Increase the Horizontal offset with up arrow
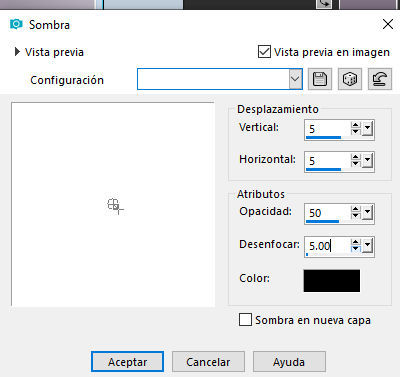 point(356,157)
